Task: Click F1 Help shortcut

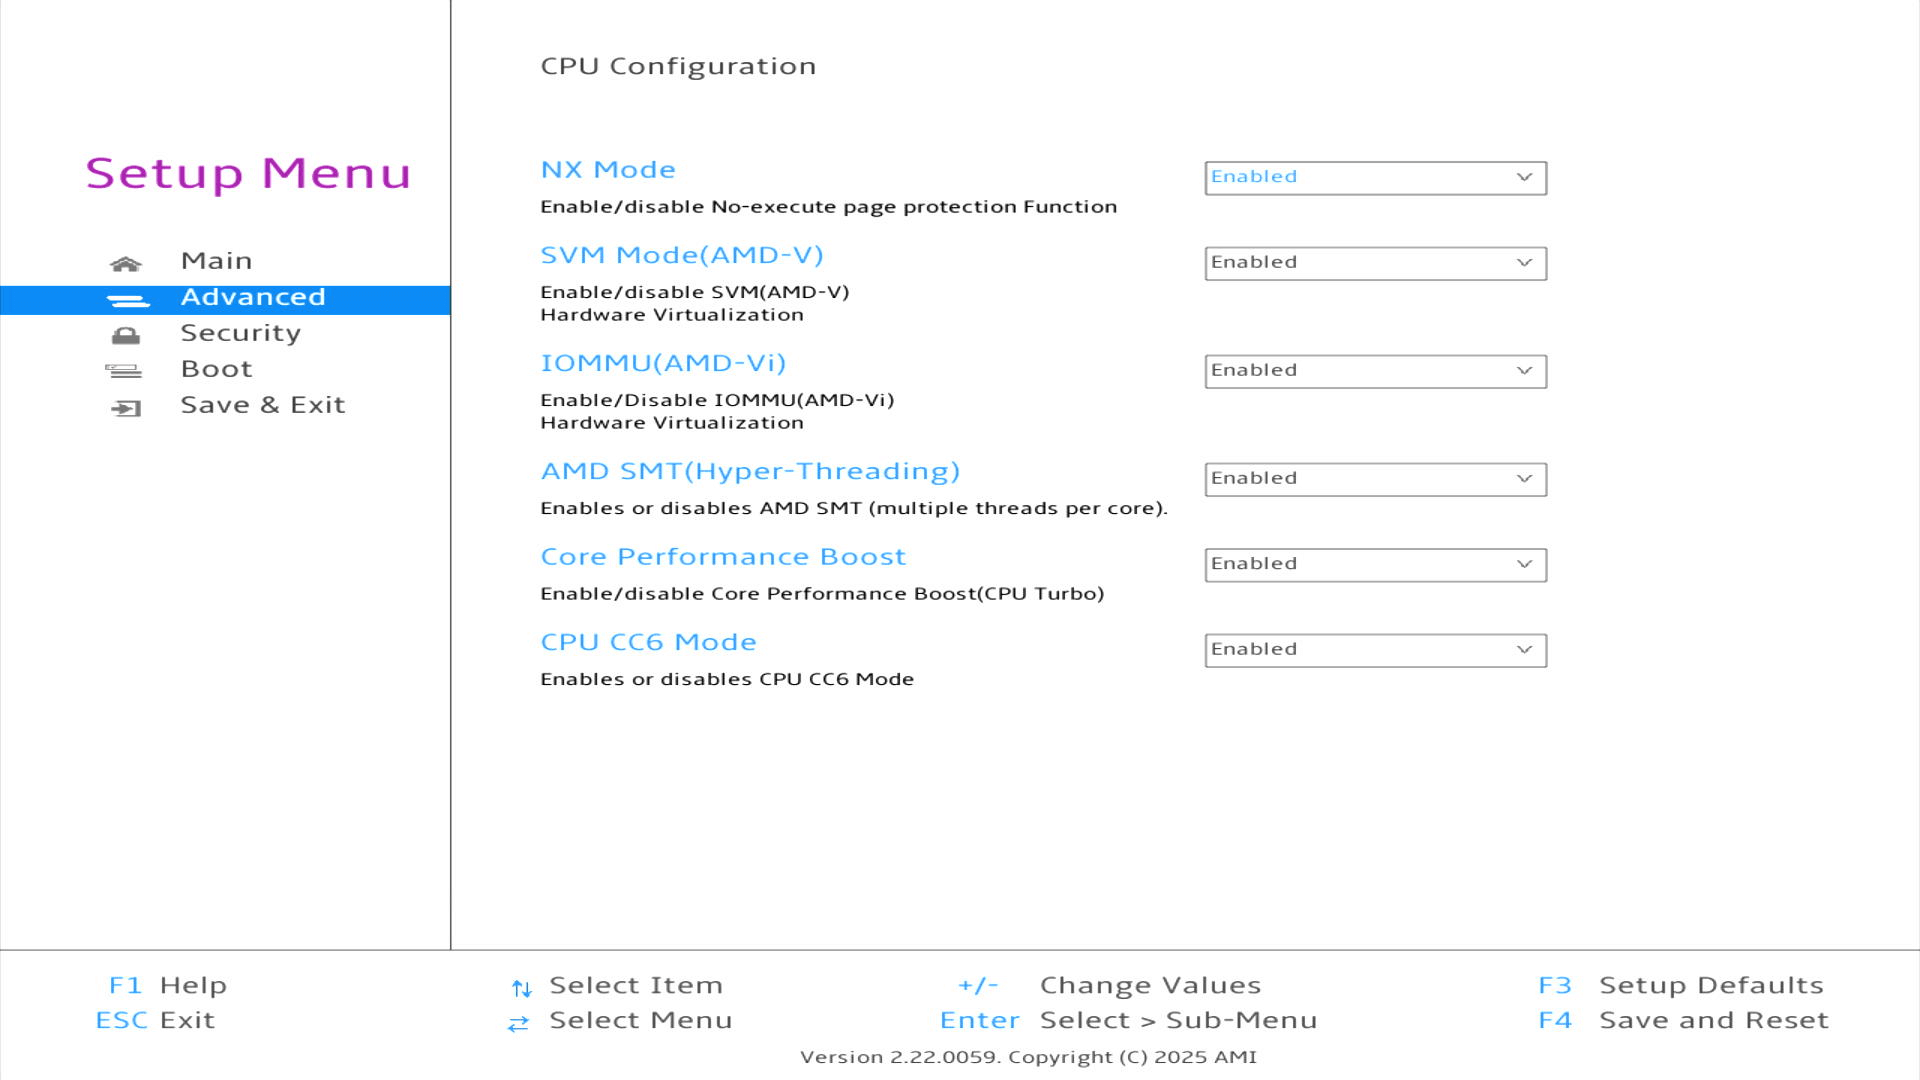Action: coord(167,985)
